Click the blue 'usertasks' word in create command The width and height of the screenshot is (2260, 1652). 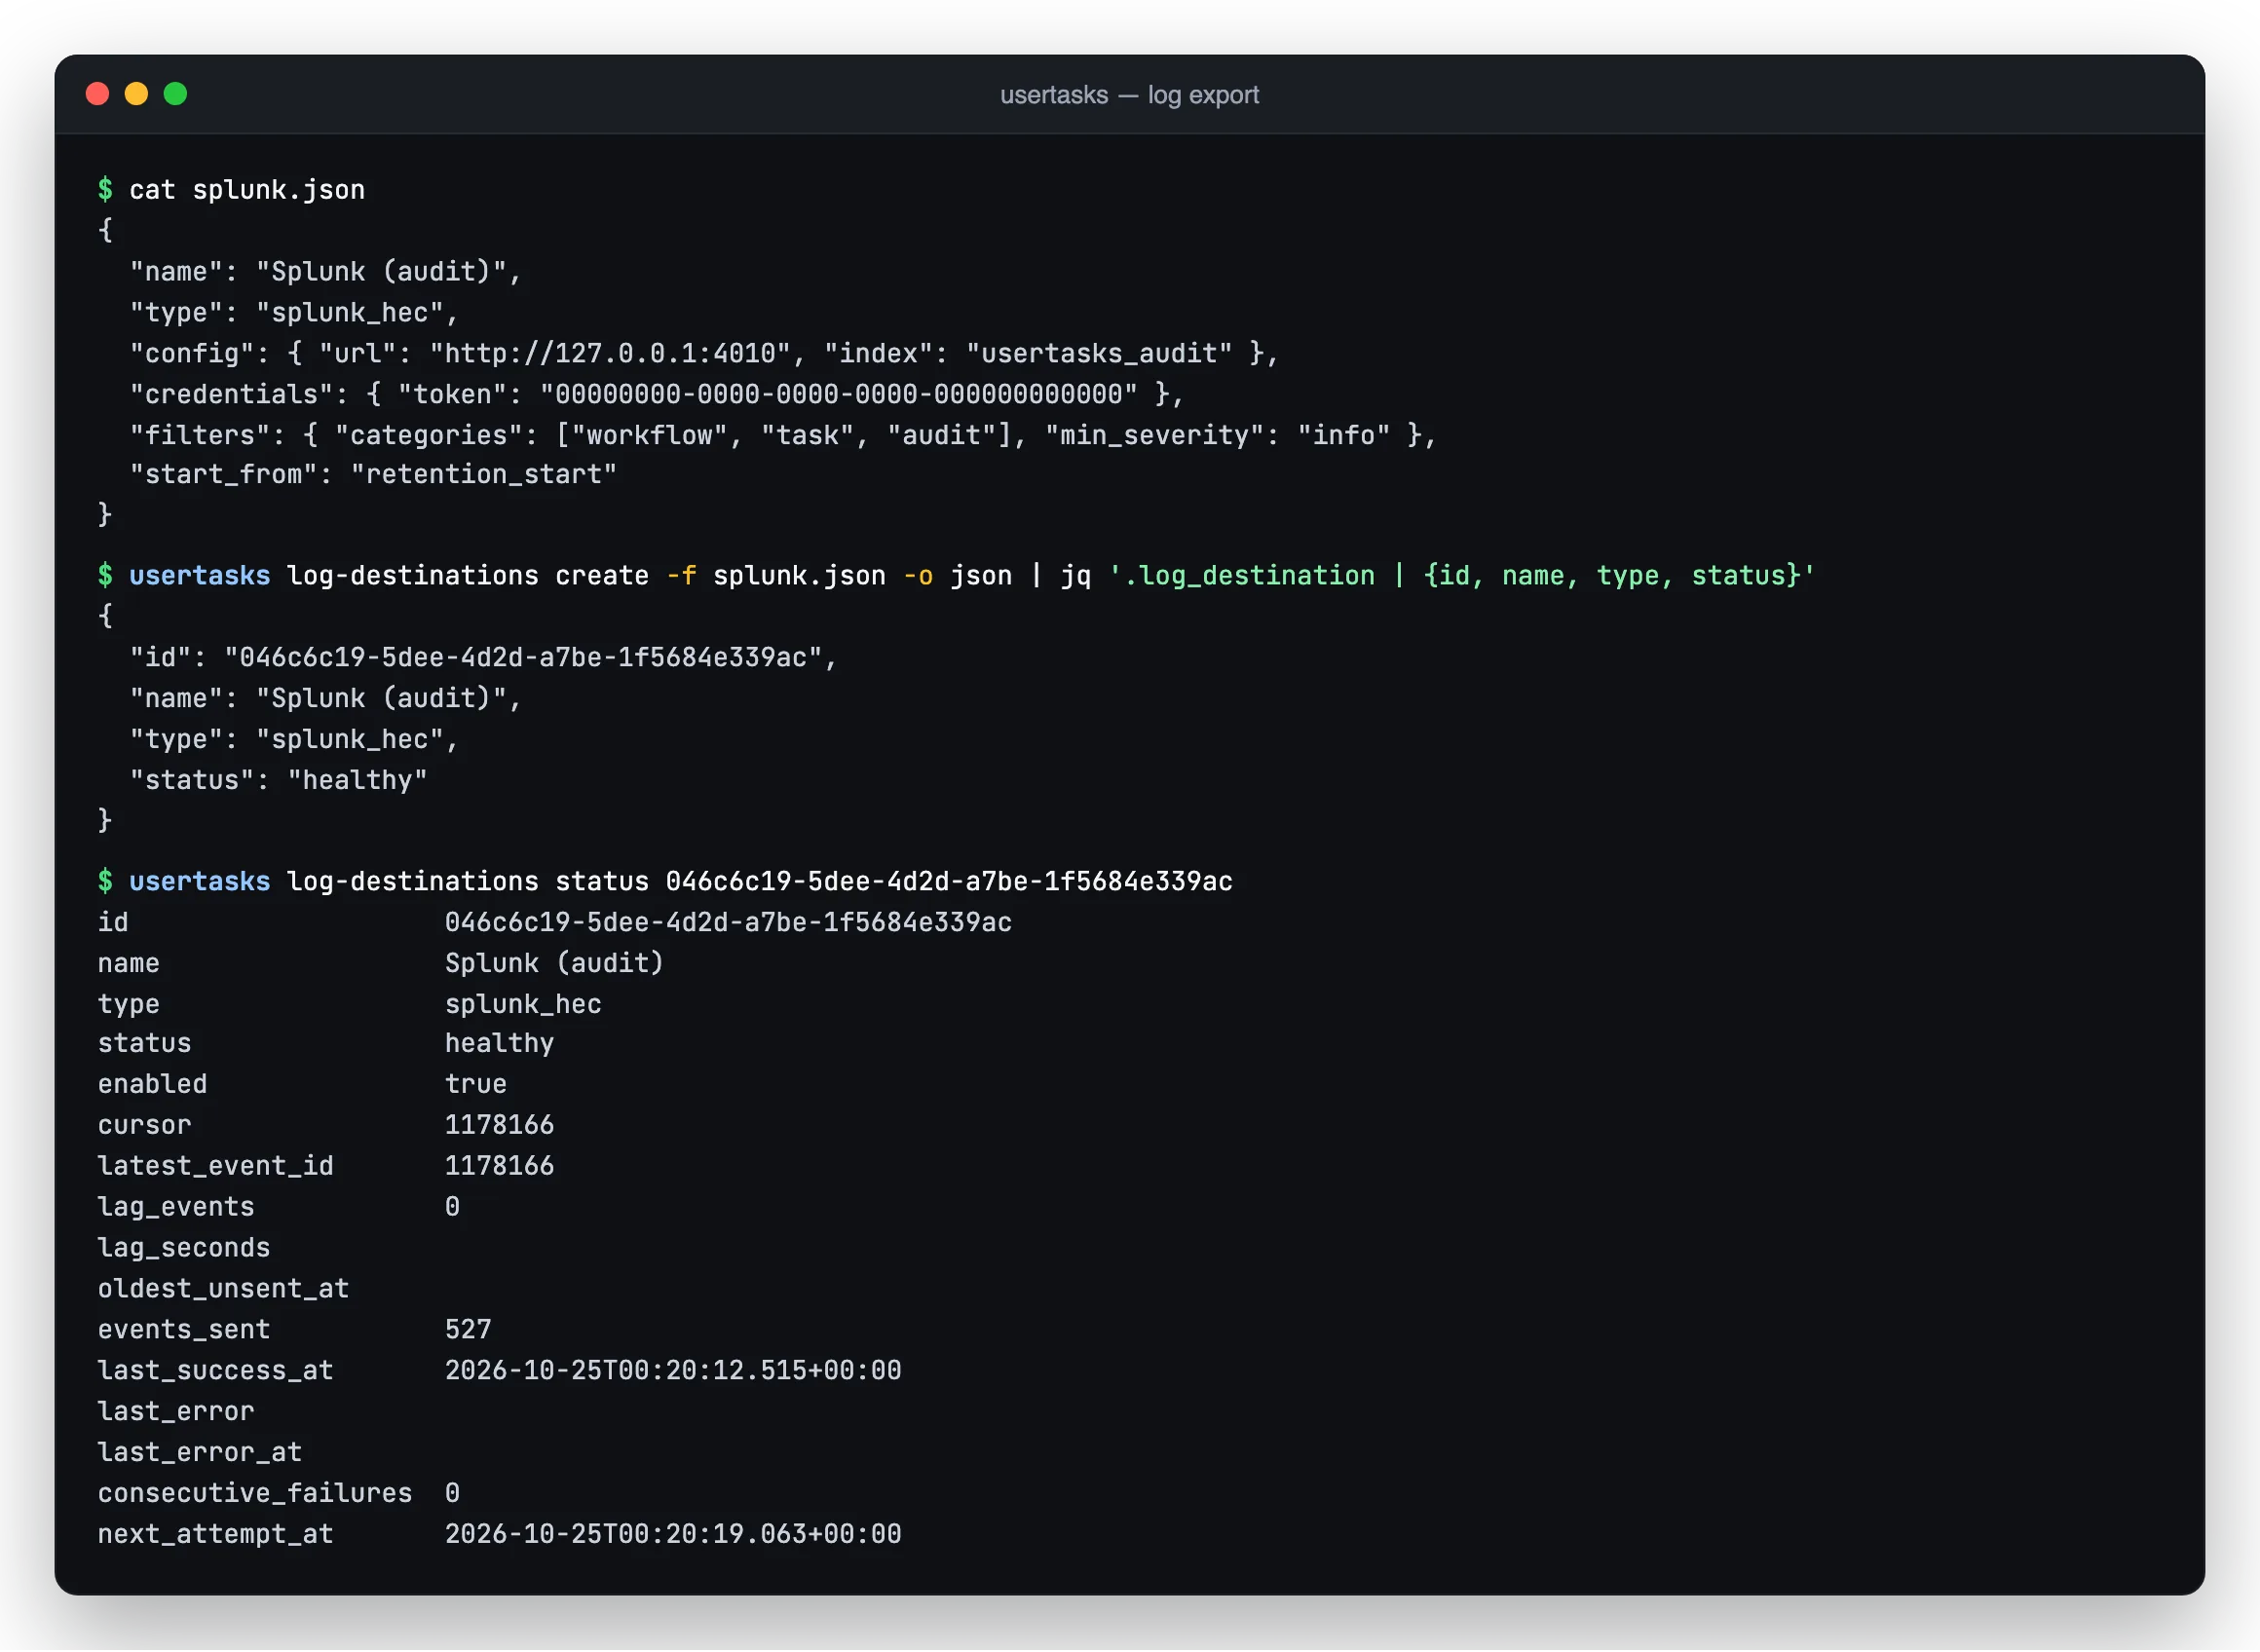point(200,576)
